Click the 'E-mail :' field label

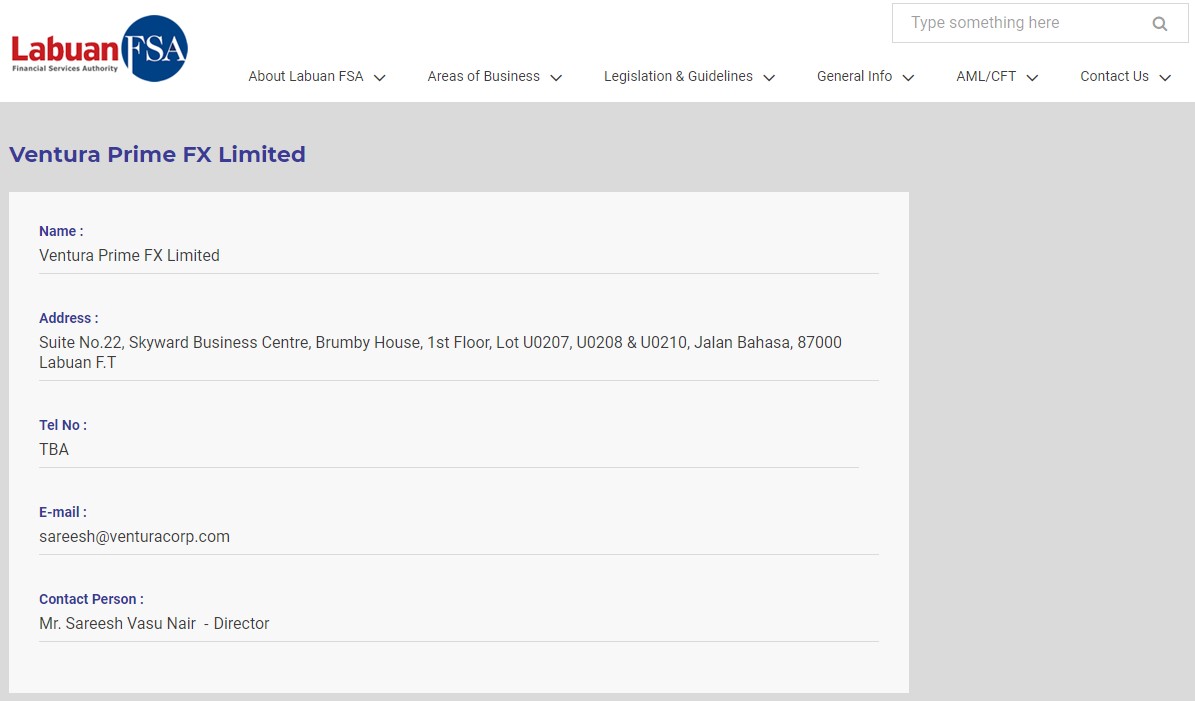point(63,512)
